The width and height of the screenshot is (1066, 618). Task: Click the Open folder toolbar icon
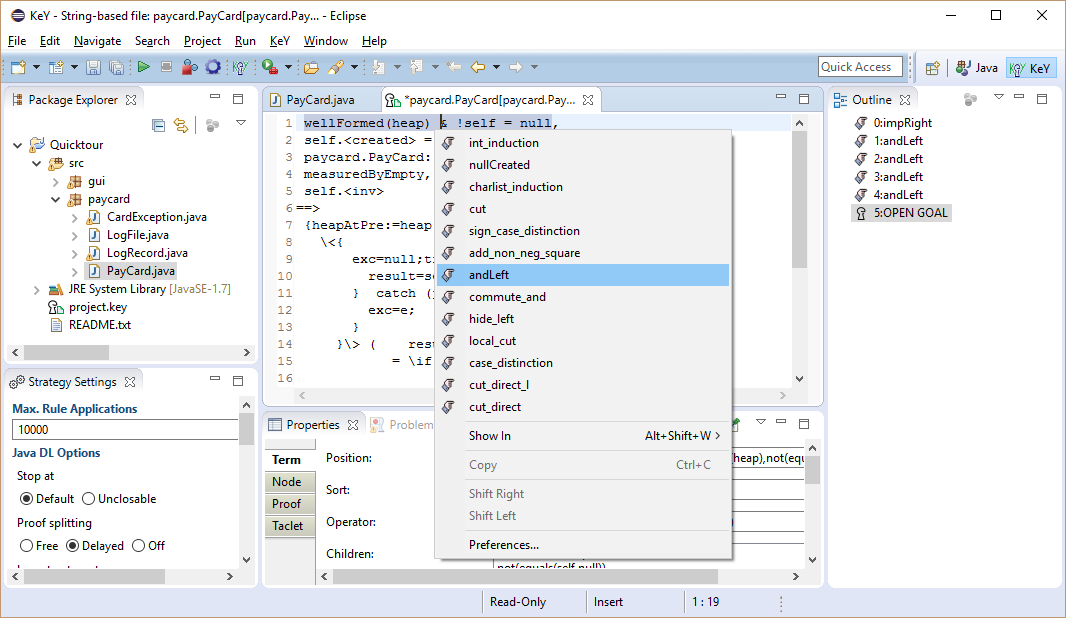[311, 67]
